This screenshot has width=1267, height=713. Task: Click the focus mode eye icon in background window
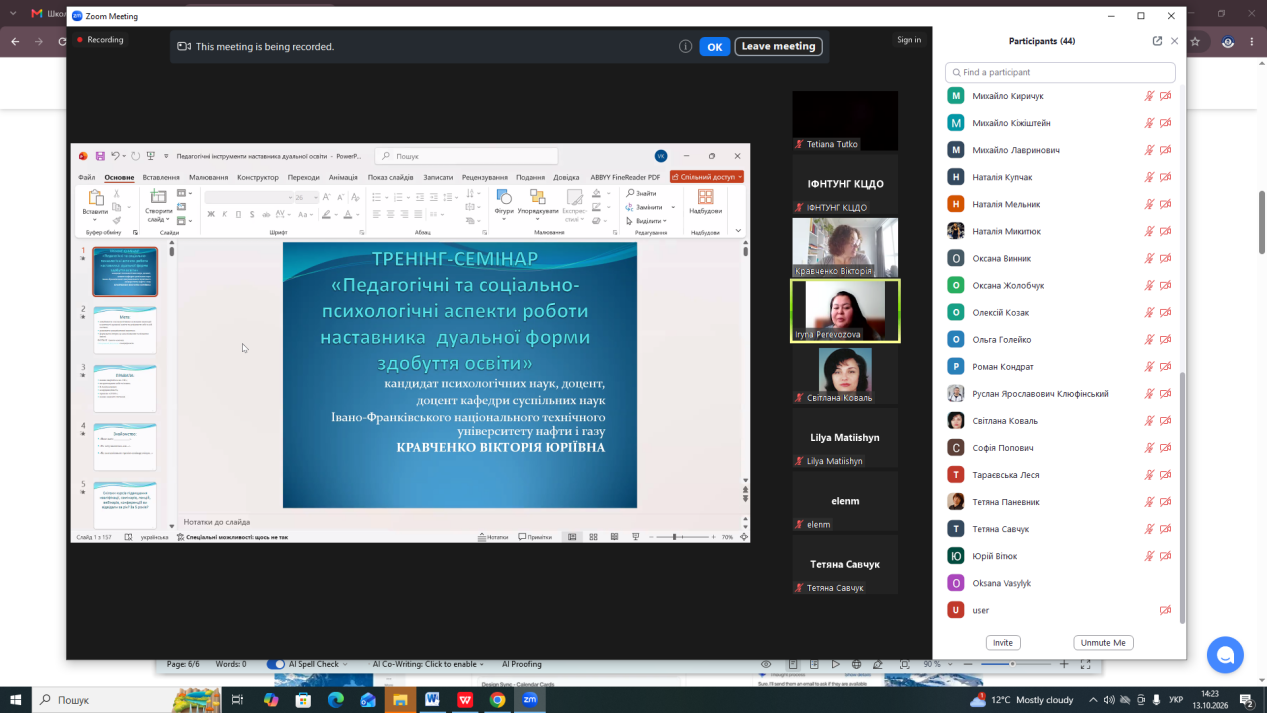(766, 664)
